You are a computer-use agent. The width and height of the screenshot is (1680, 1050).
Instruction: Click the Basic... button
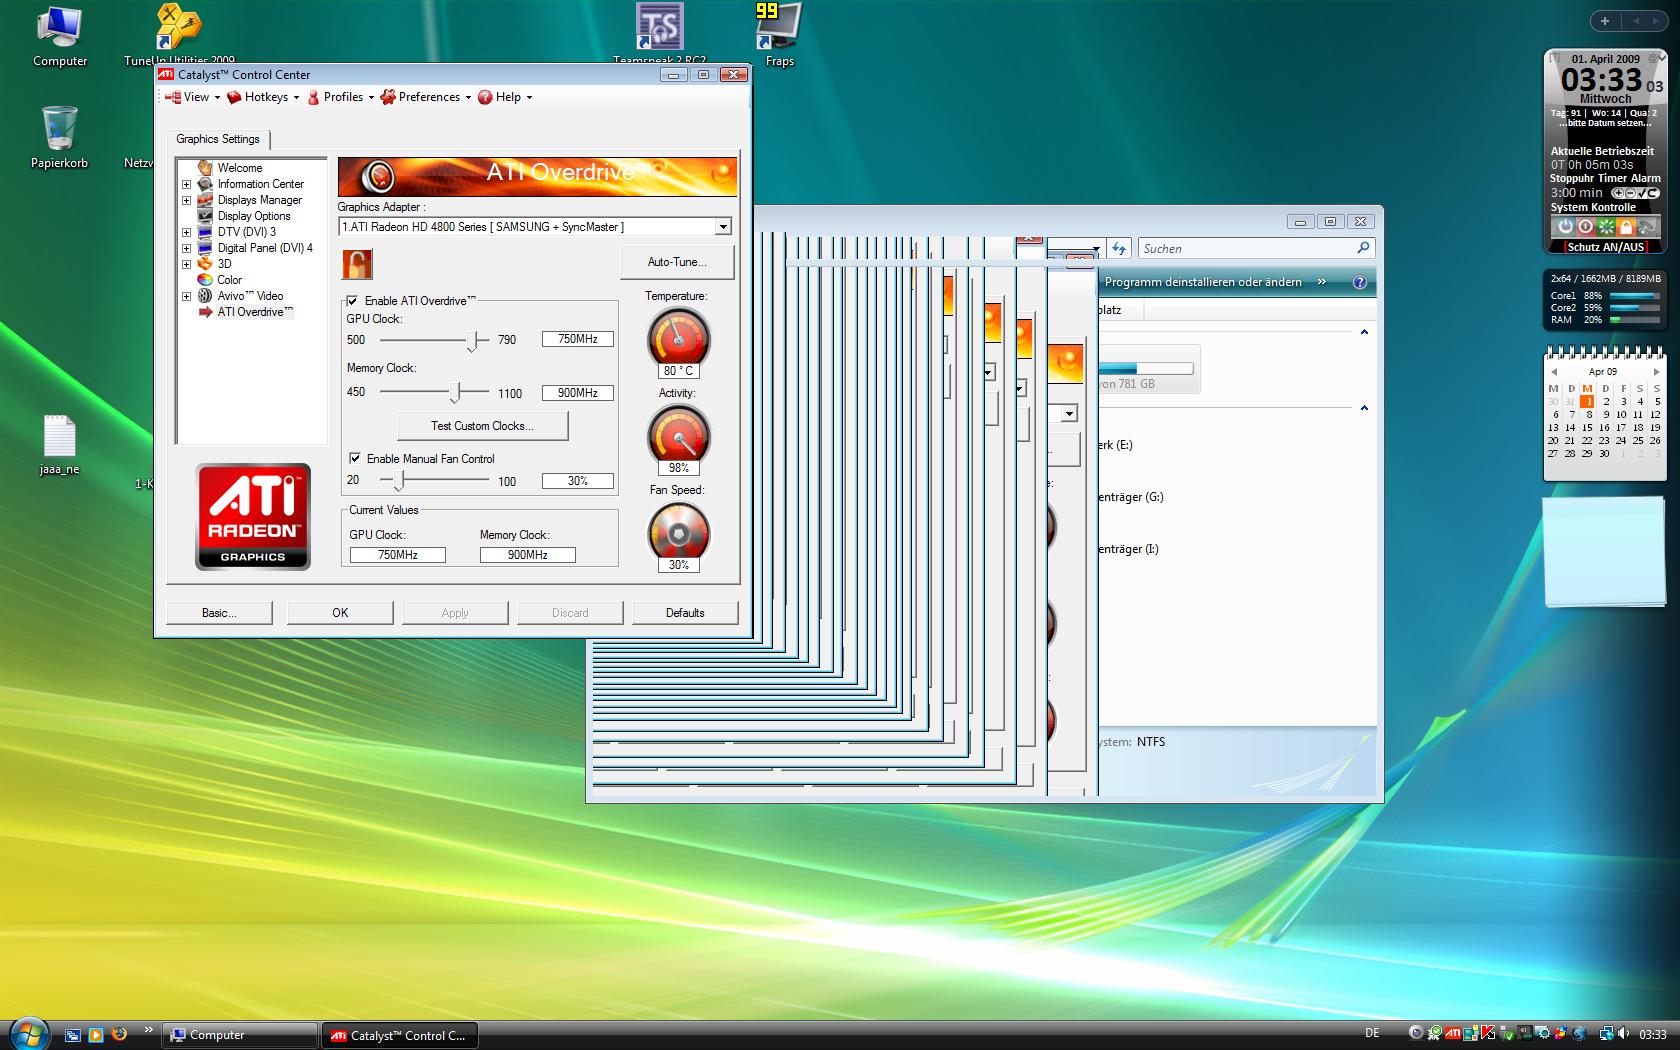point(219,613)
